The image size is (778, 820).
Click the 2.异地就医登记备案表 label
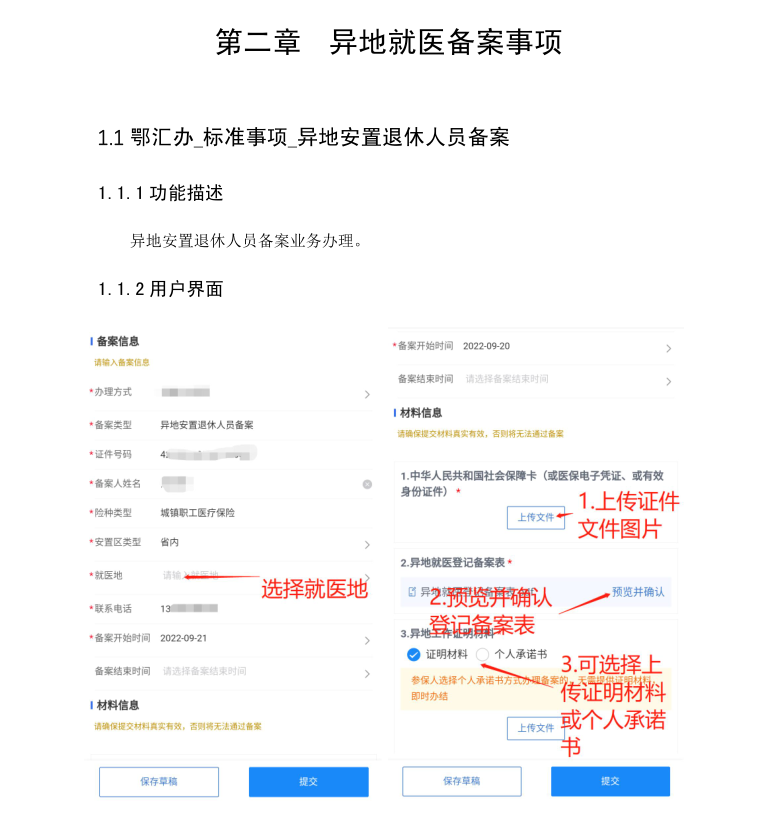point(455,563)
